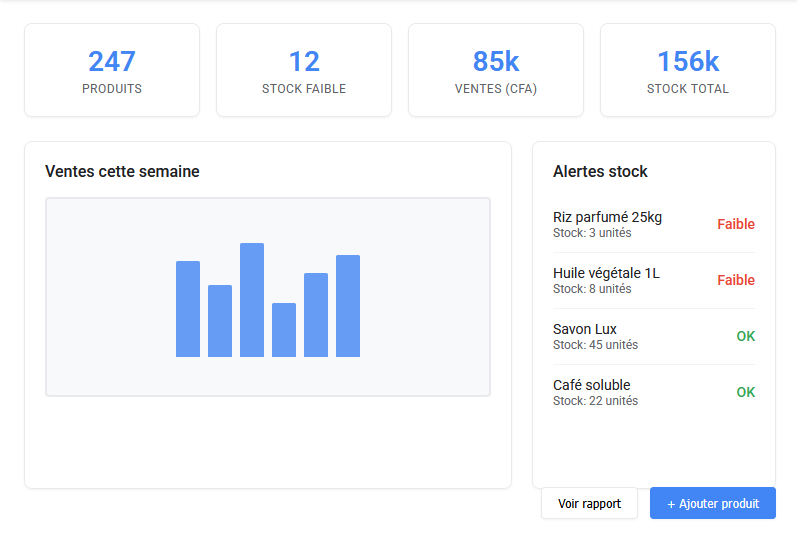Click Faible status for Riz parfumé
797x542 pixels.
click(x=735, y=224)
